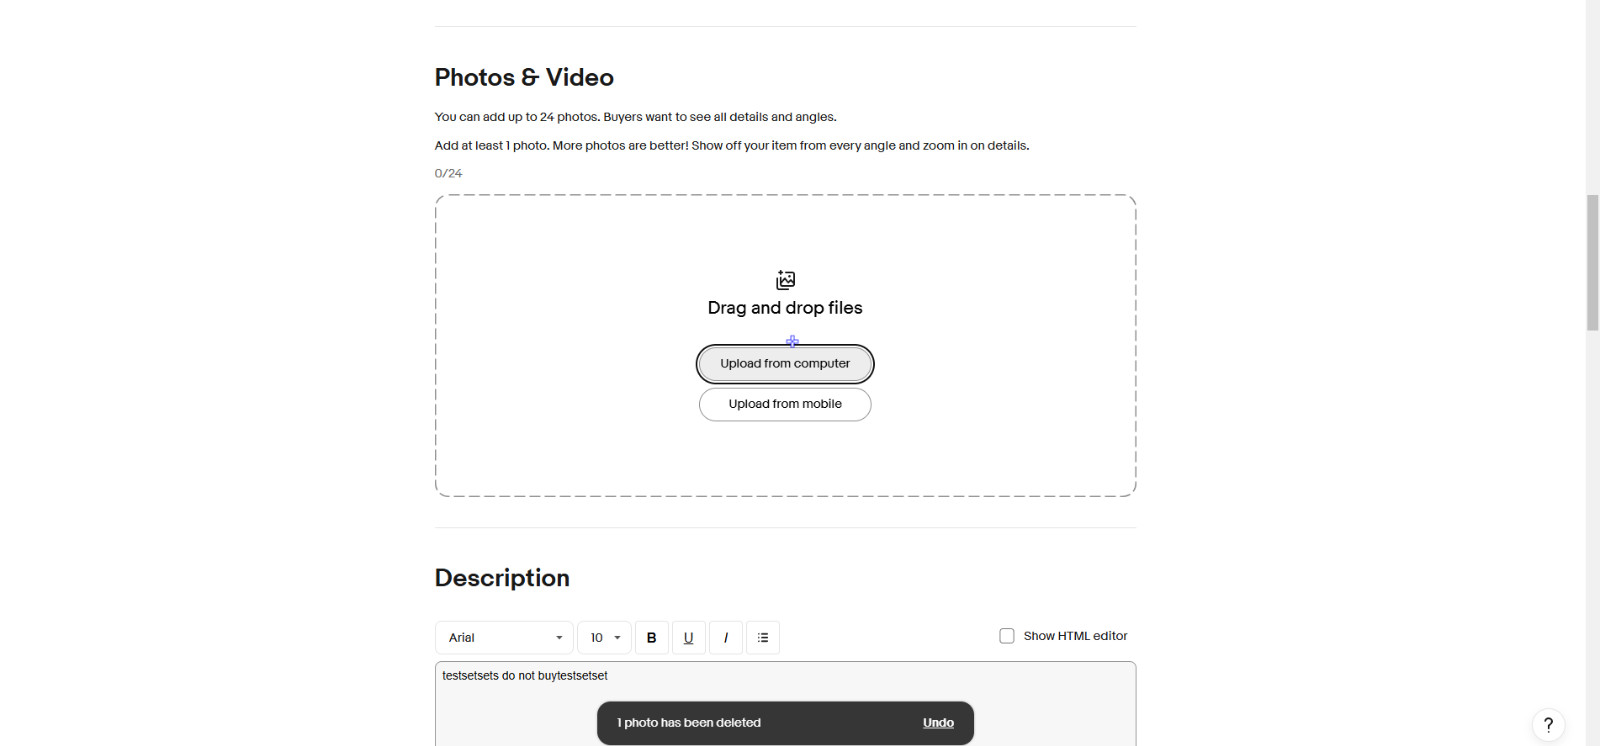Upload photos from computer
The image size is (1600, 746).
(785, 364)
